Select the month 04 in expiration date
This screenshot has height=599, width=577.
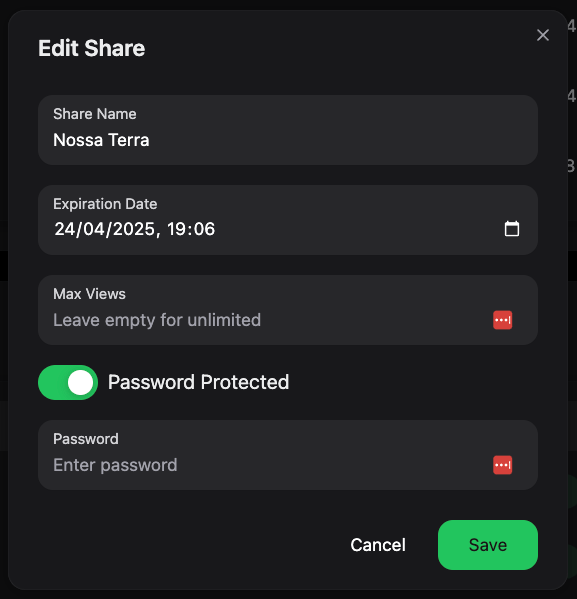(94, 229)
